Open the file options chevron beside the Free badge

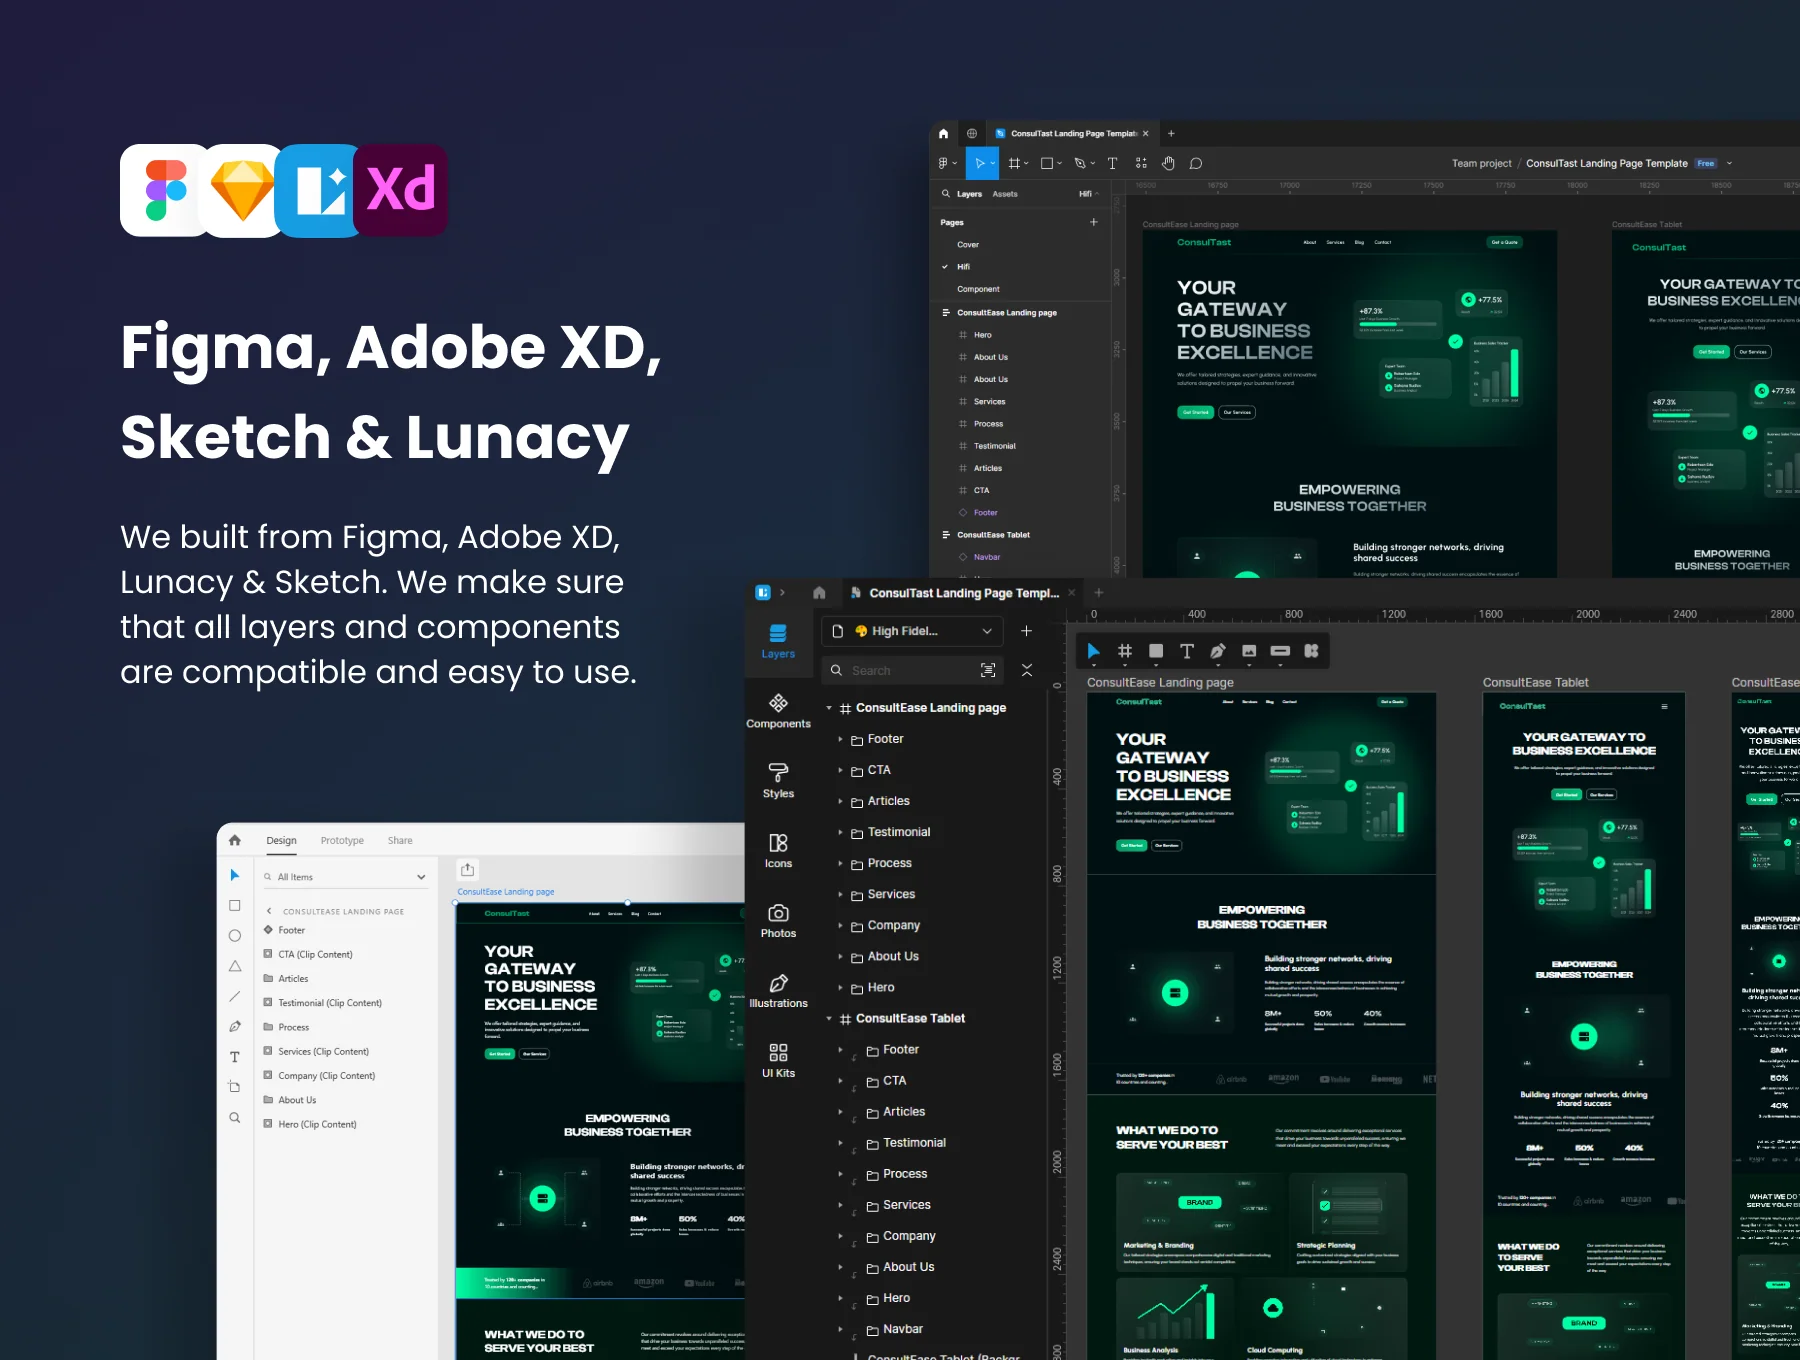[x=1729, y=163]
